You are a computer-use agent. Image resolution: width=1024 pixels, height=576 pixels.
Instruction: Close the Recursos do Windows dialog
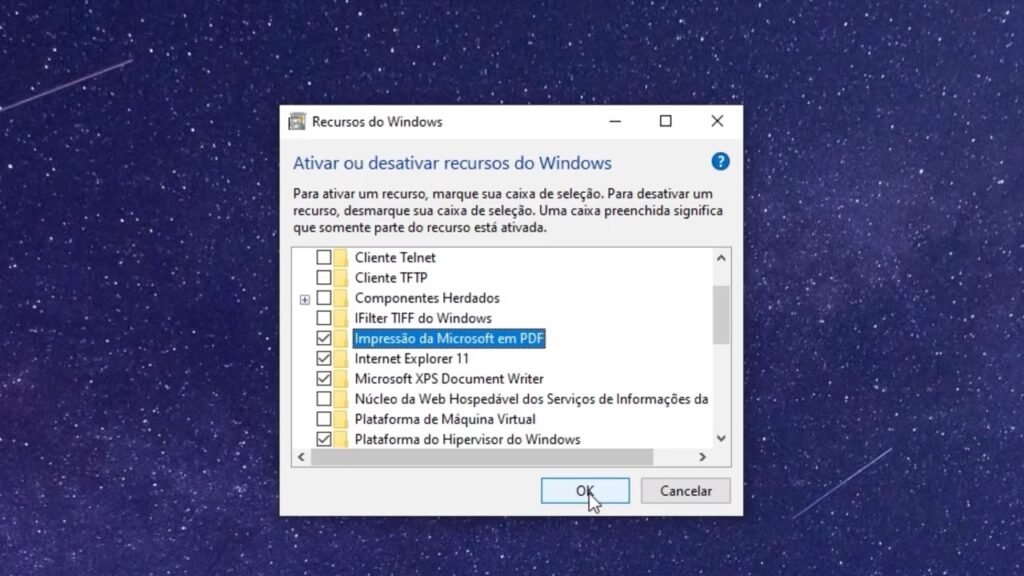717,121
